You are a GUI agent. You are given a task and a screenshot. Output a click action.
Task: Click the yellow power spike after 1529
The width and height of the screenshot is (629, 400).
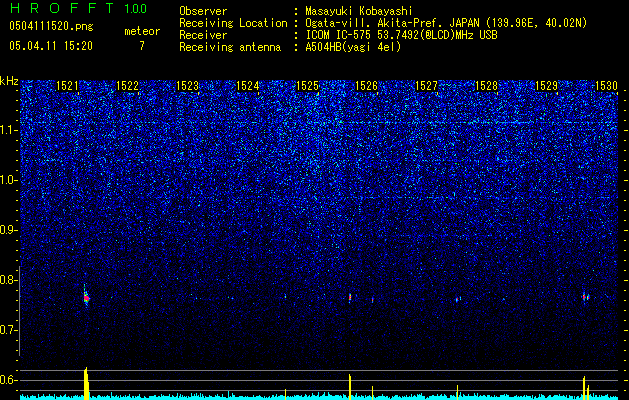point(584,388)
